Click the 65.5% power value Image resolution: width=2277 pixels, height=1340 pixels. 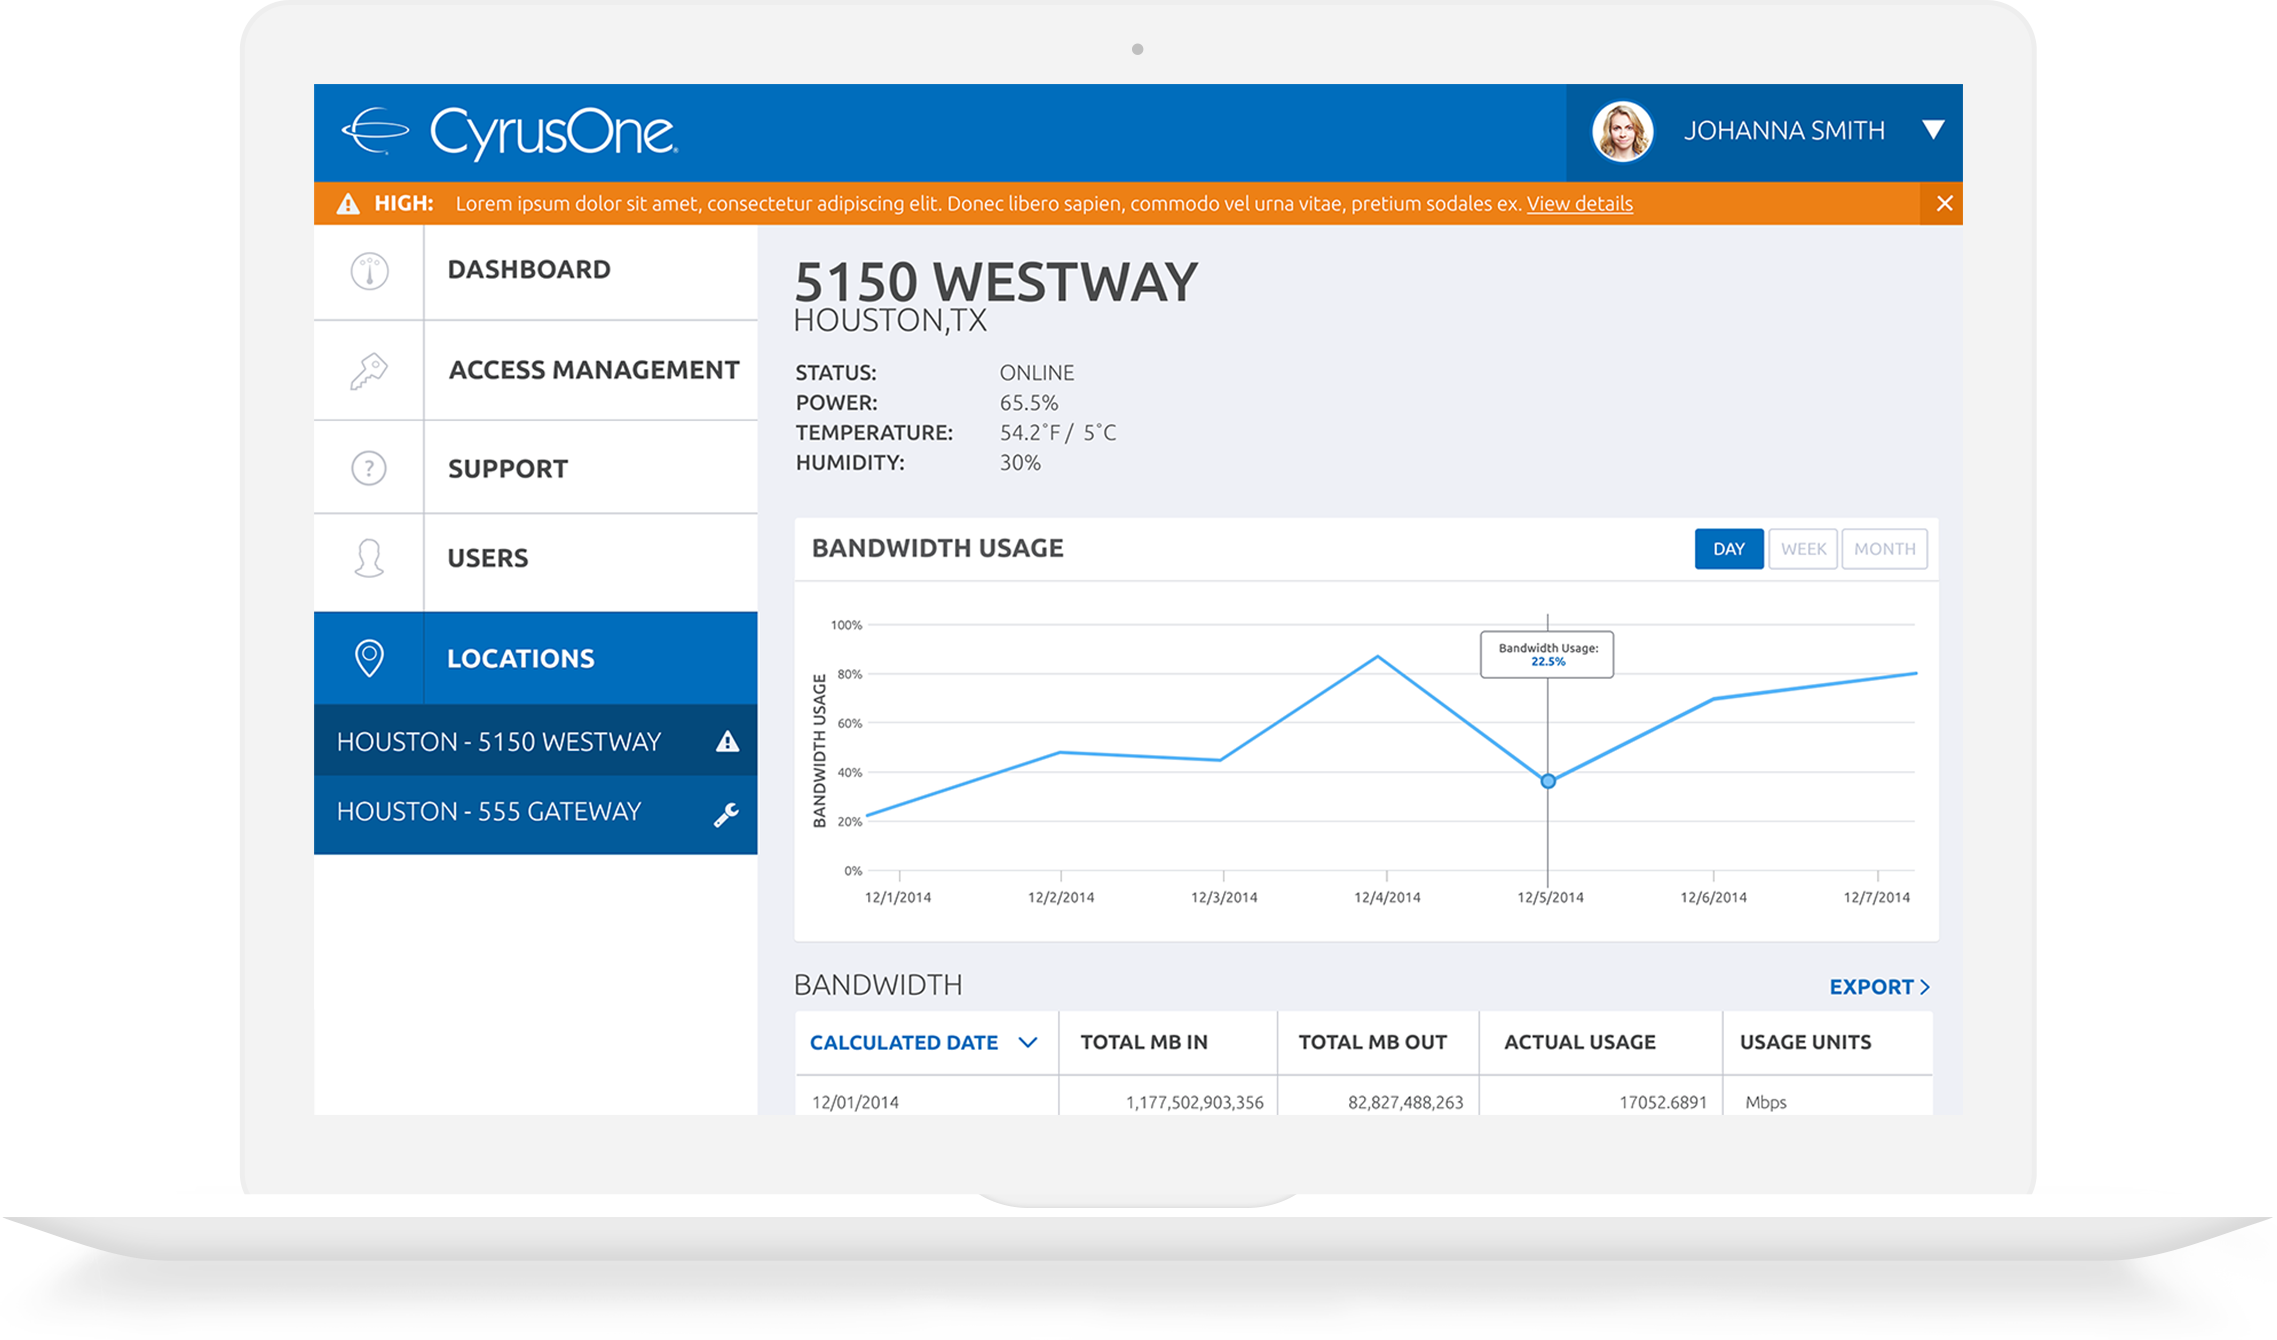(x=1029, y=403)
